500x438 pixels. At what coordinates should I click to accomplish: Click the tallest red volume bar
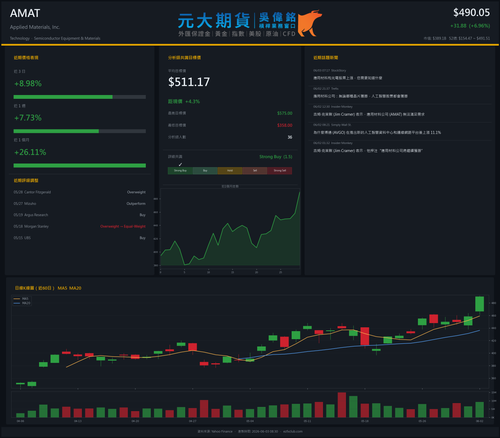click(342, 405)
